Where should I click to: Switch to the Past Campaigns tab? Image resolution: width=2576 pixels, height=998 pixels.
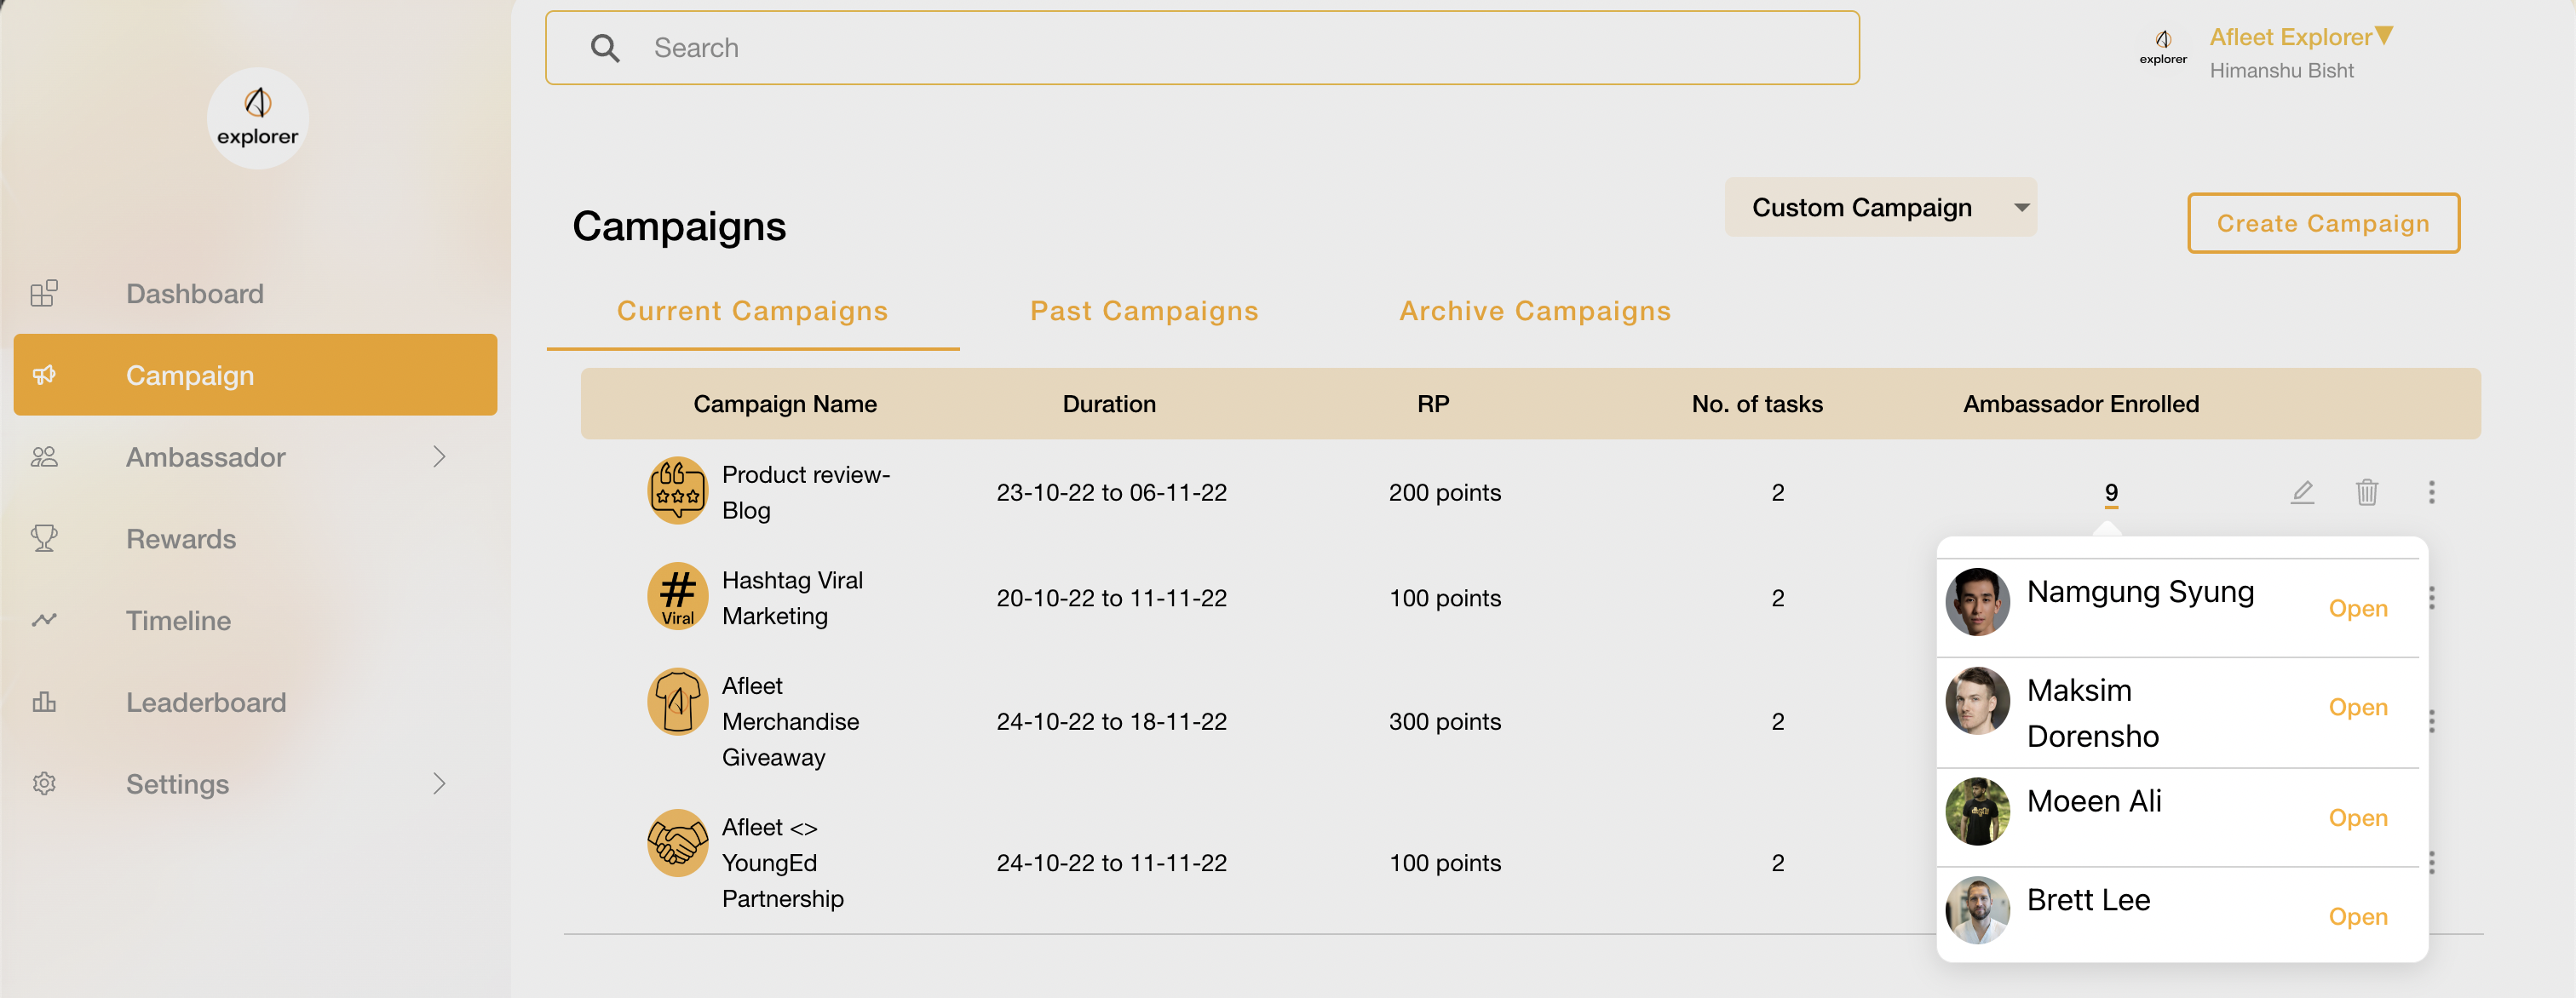pos(1144,311)
